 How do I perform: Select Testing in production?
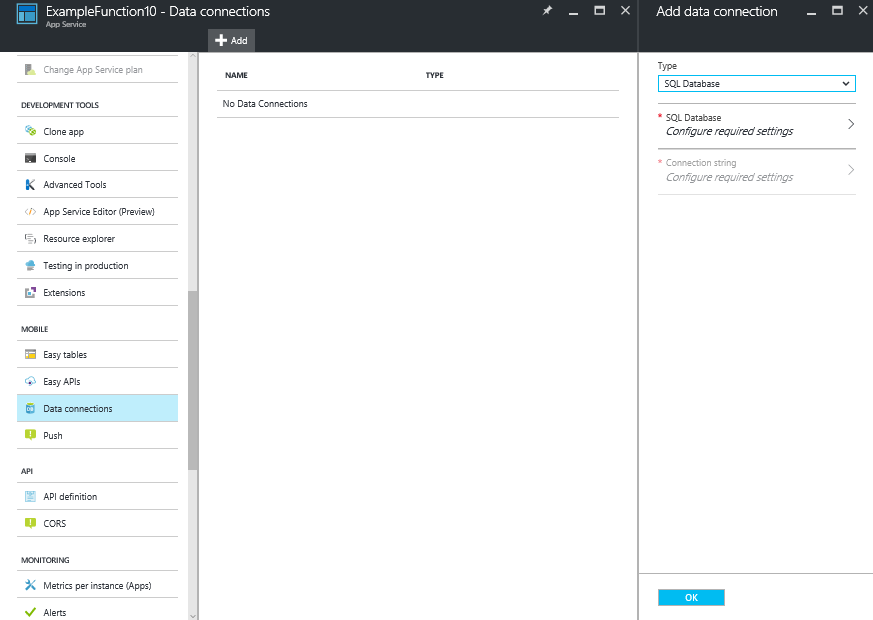pyautogui.click(x=86, y=265)
